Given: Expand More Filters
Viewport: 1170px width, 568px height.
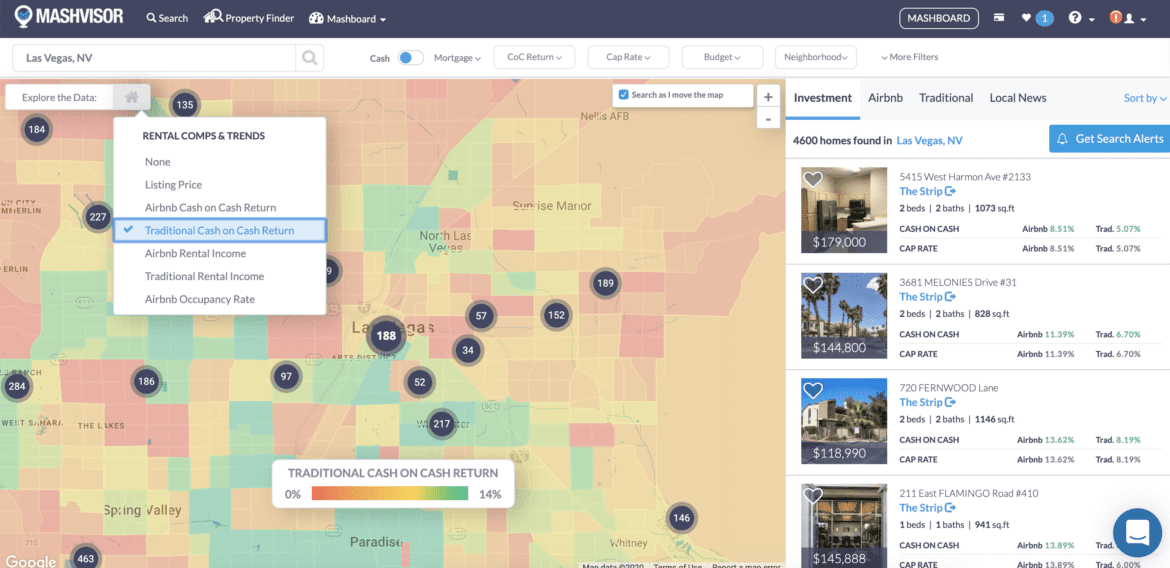Looking at the screenshot, I should 910,57.
